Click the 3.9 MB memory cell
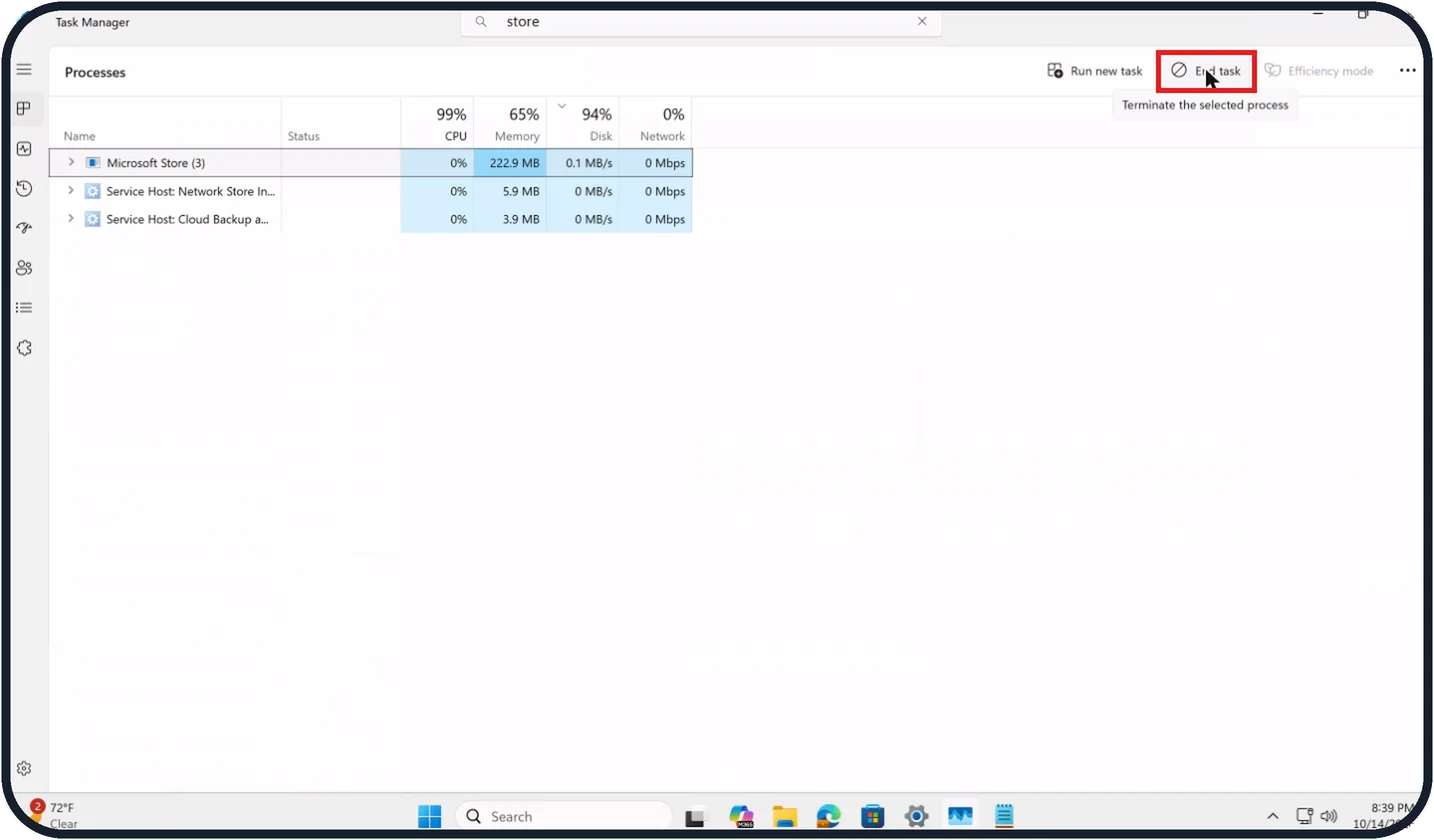Viewport: 1434px width, 840px height. coord(510,219)
